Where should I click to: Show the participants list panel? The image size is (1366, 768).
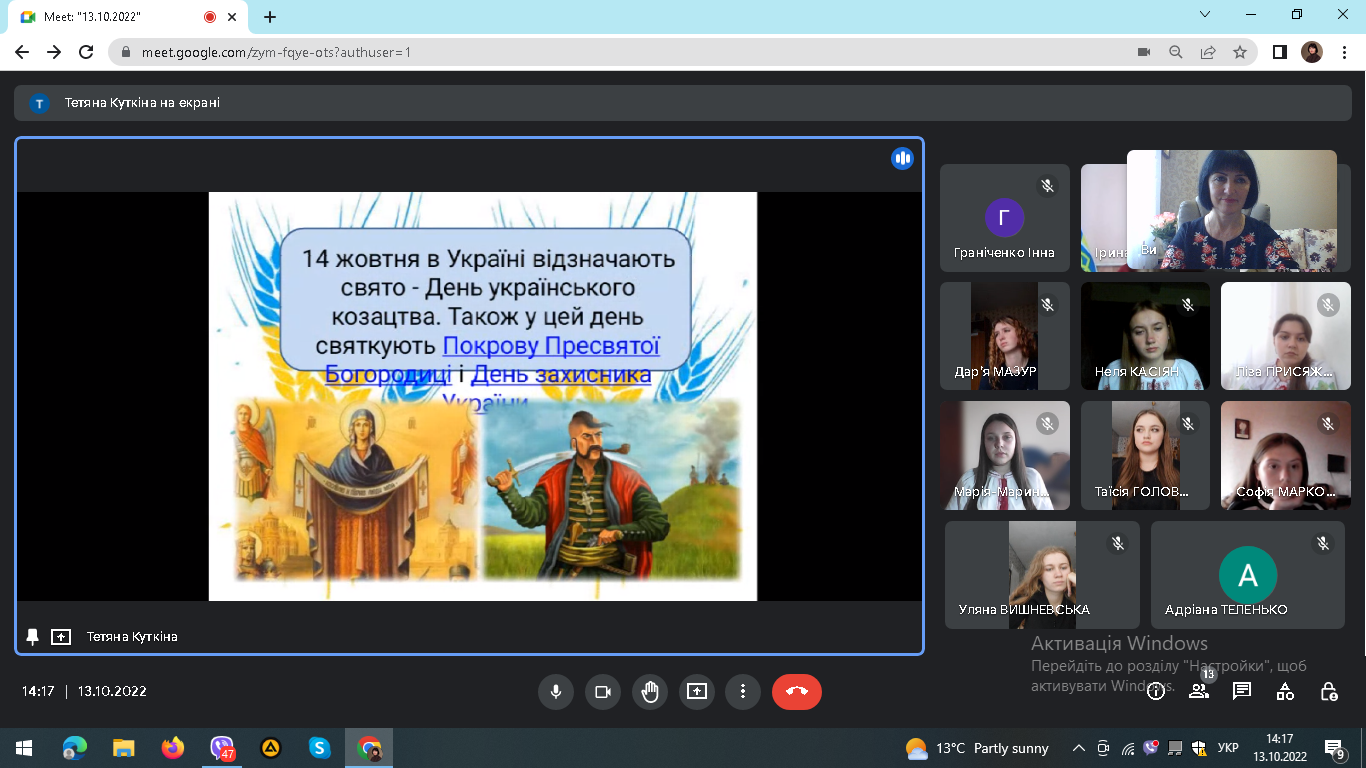pyautogui.click(x=1199, y=691)
